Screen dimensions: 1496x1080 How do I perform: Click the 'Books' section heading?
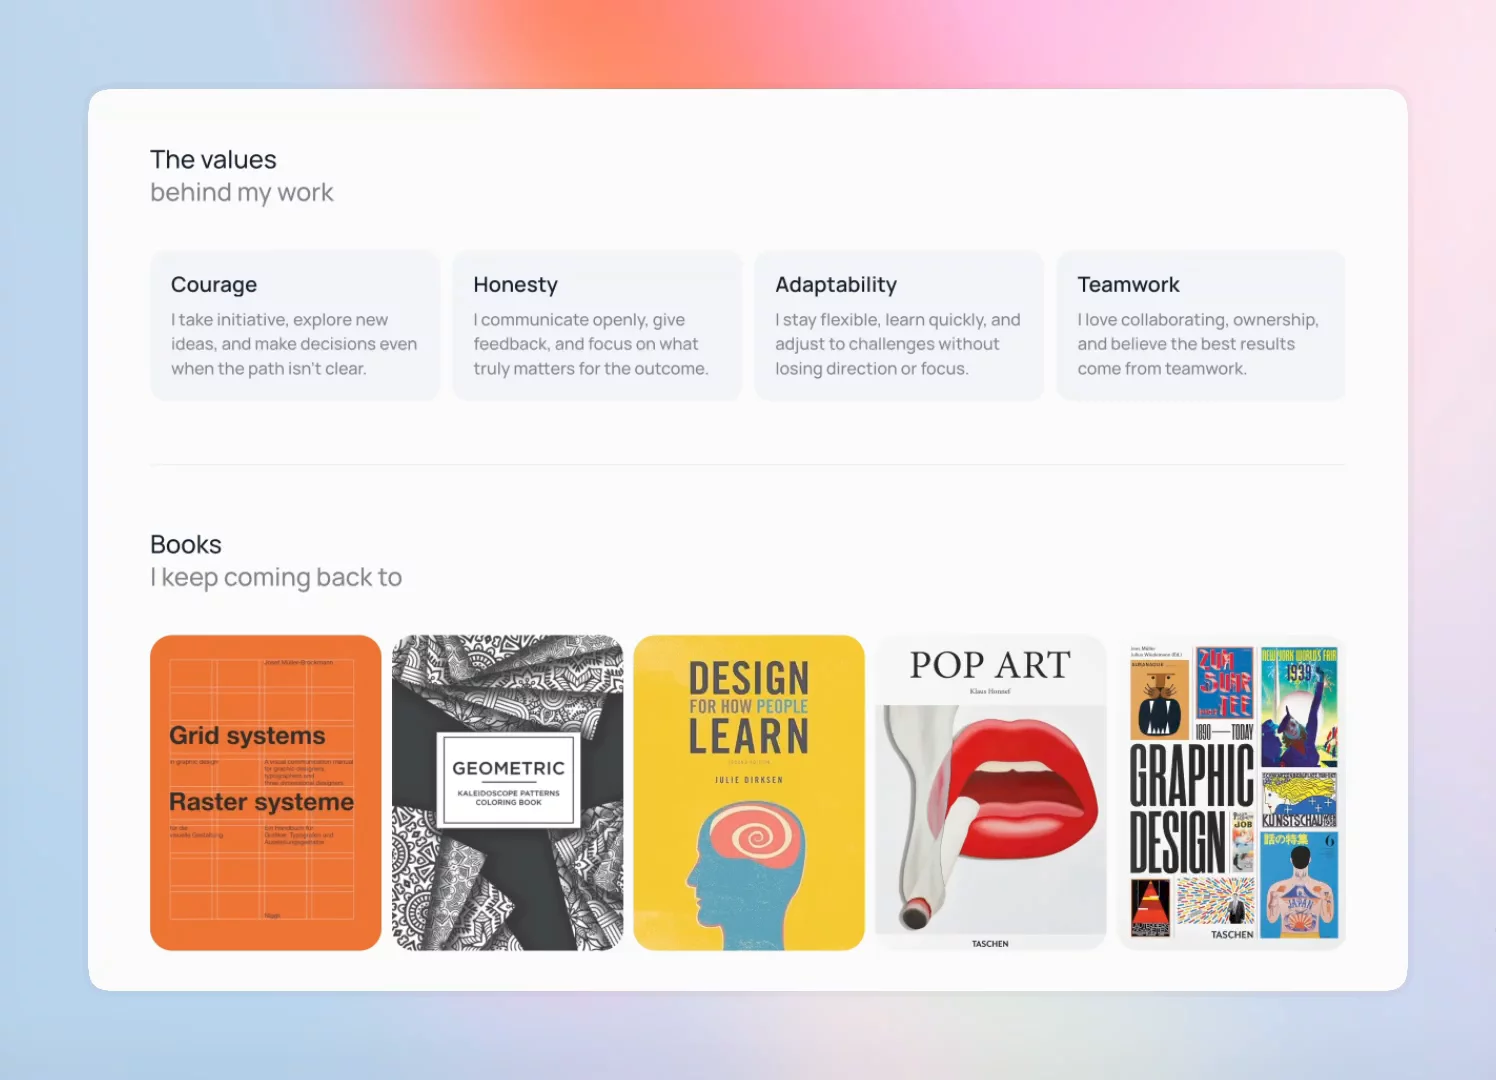pyautogui.click(x=186, y=545)
